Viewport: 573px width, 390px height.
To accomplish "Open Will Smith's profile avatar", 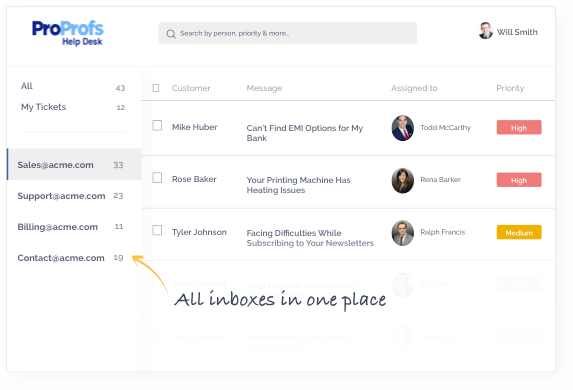I will pyautogui.click(x=486, y=31).
